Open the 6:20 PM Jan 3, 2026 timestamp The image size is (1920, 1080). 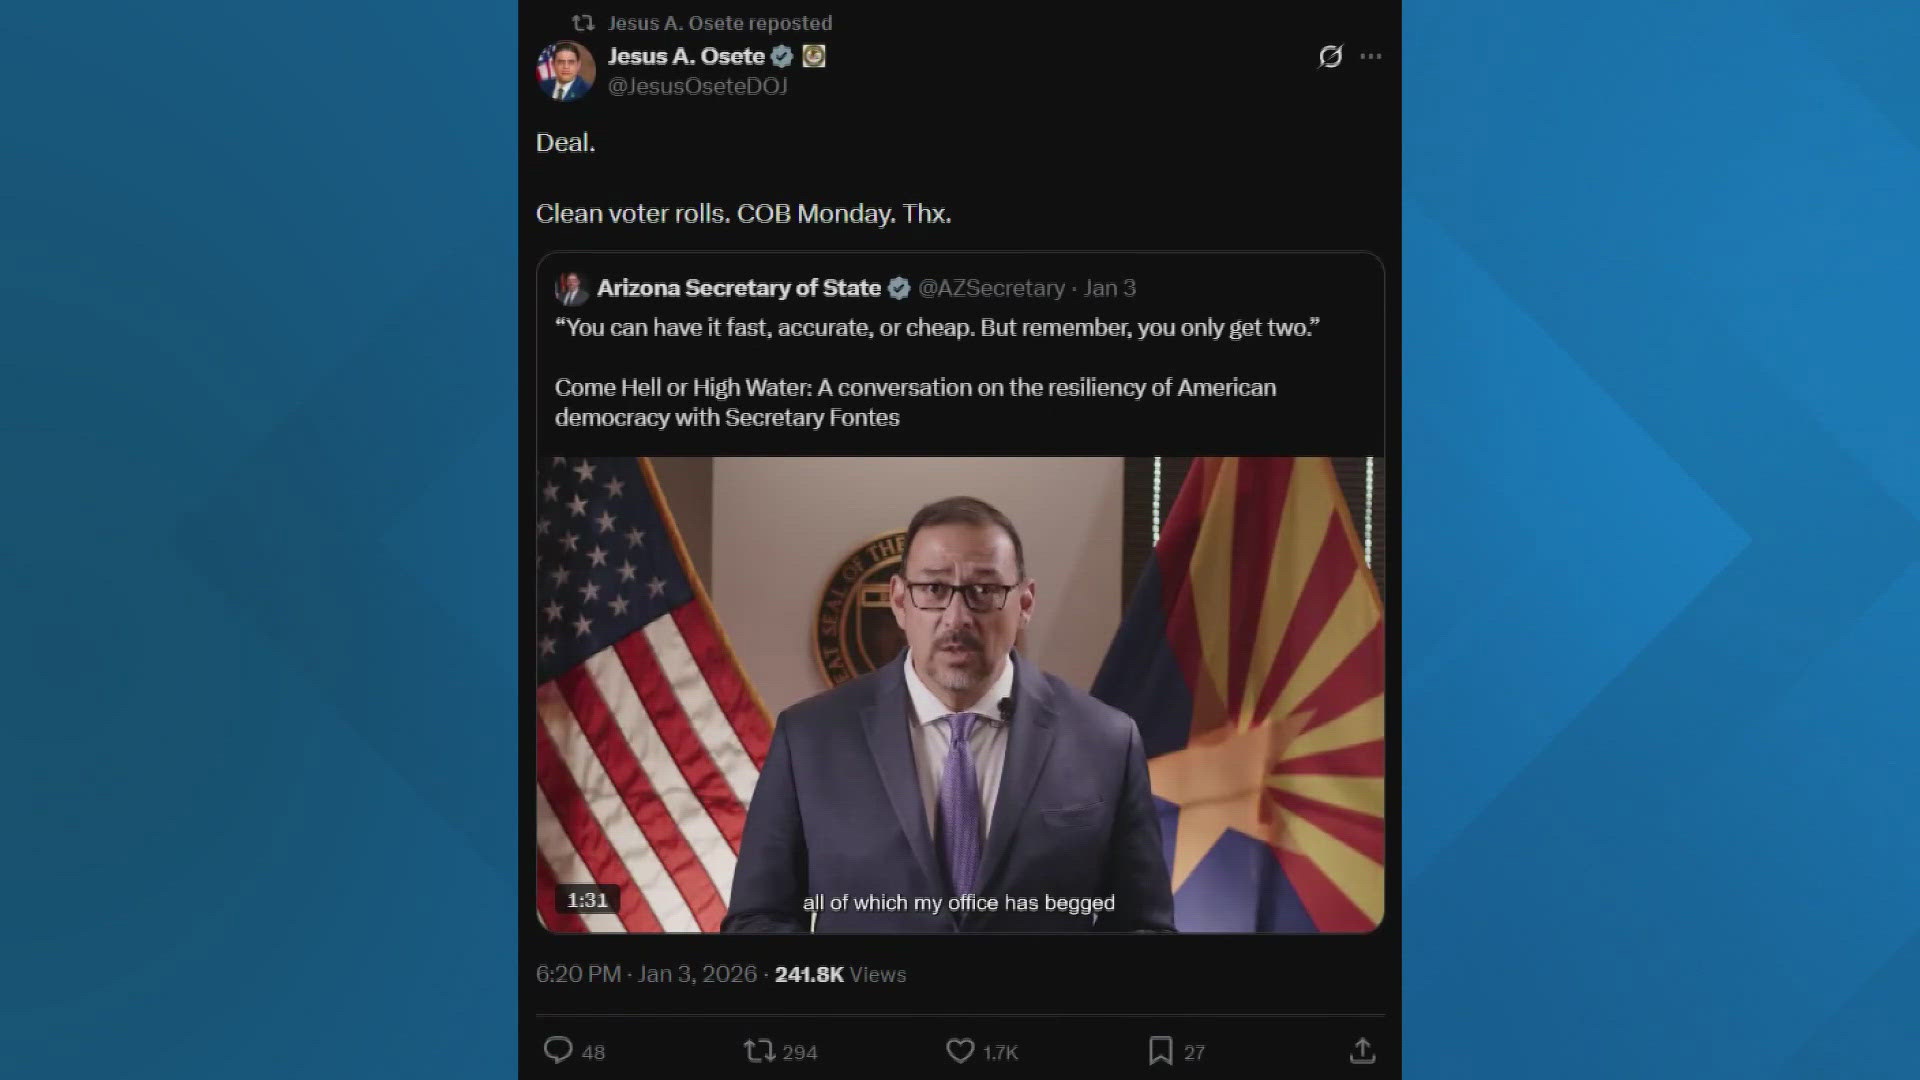(646, 974)
